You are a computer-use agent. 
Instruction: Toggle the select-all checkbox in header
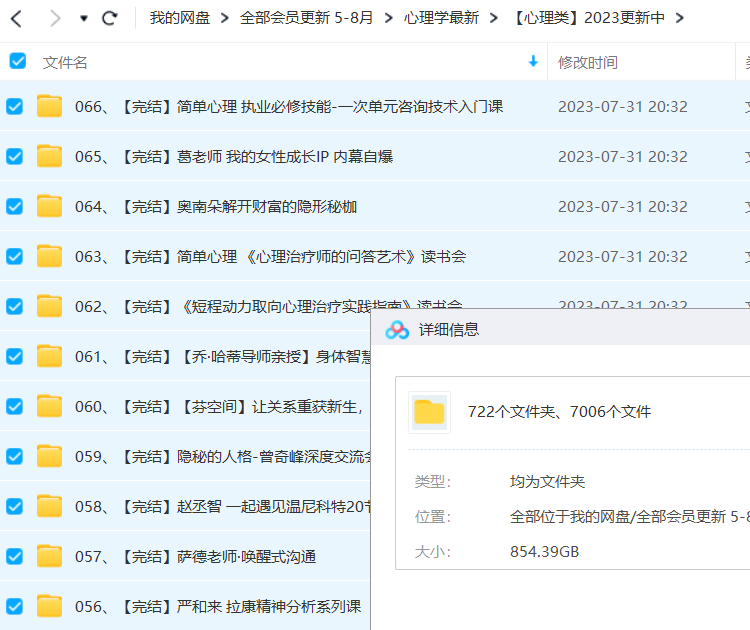pyautogui.click(x=17, y=62)
